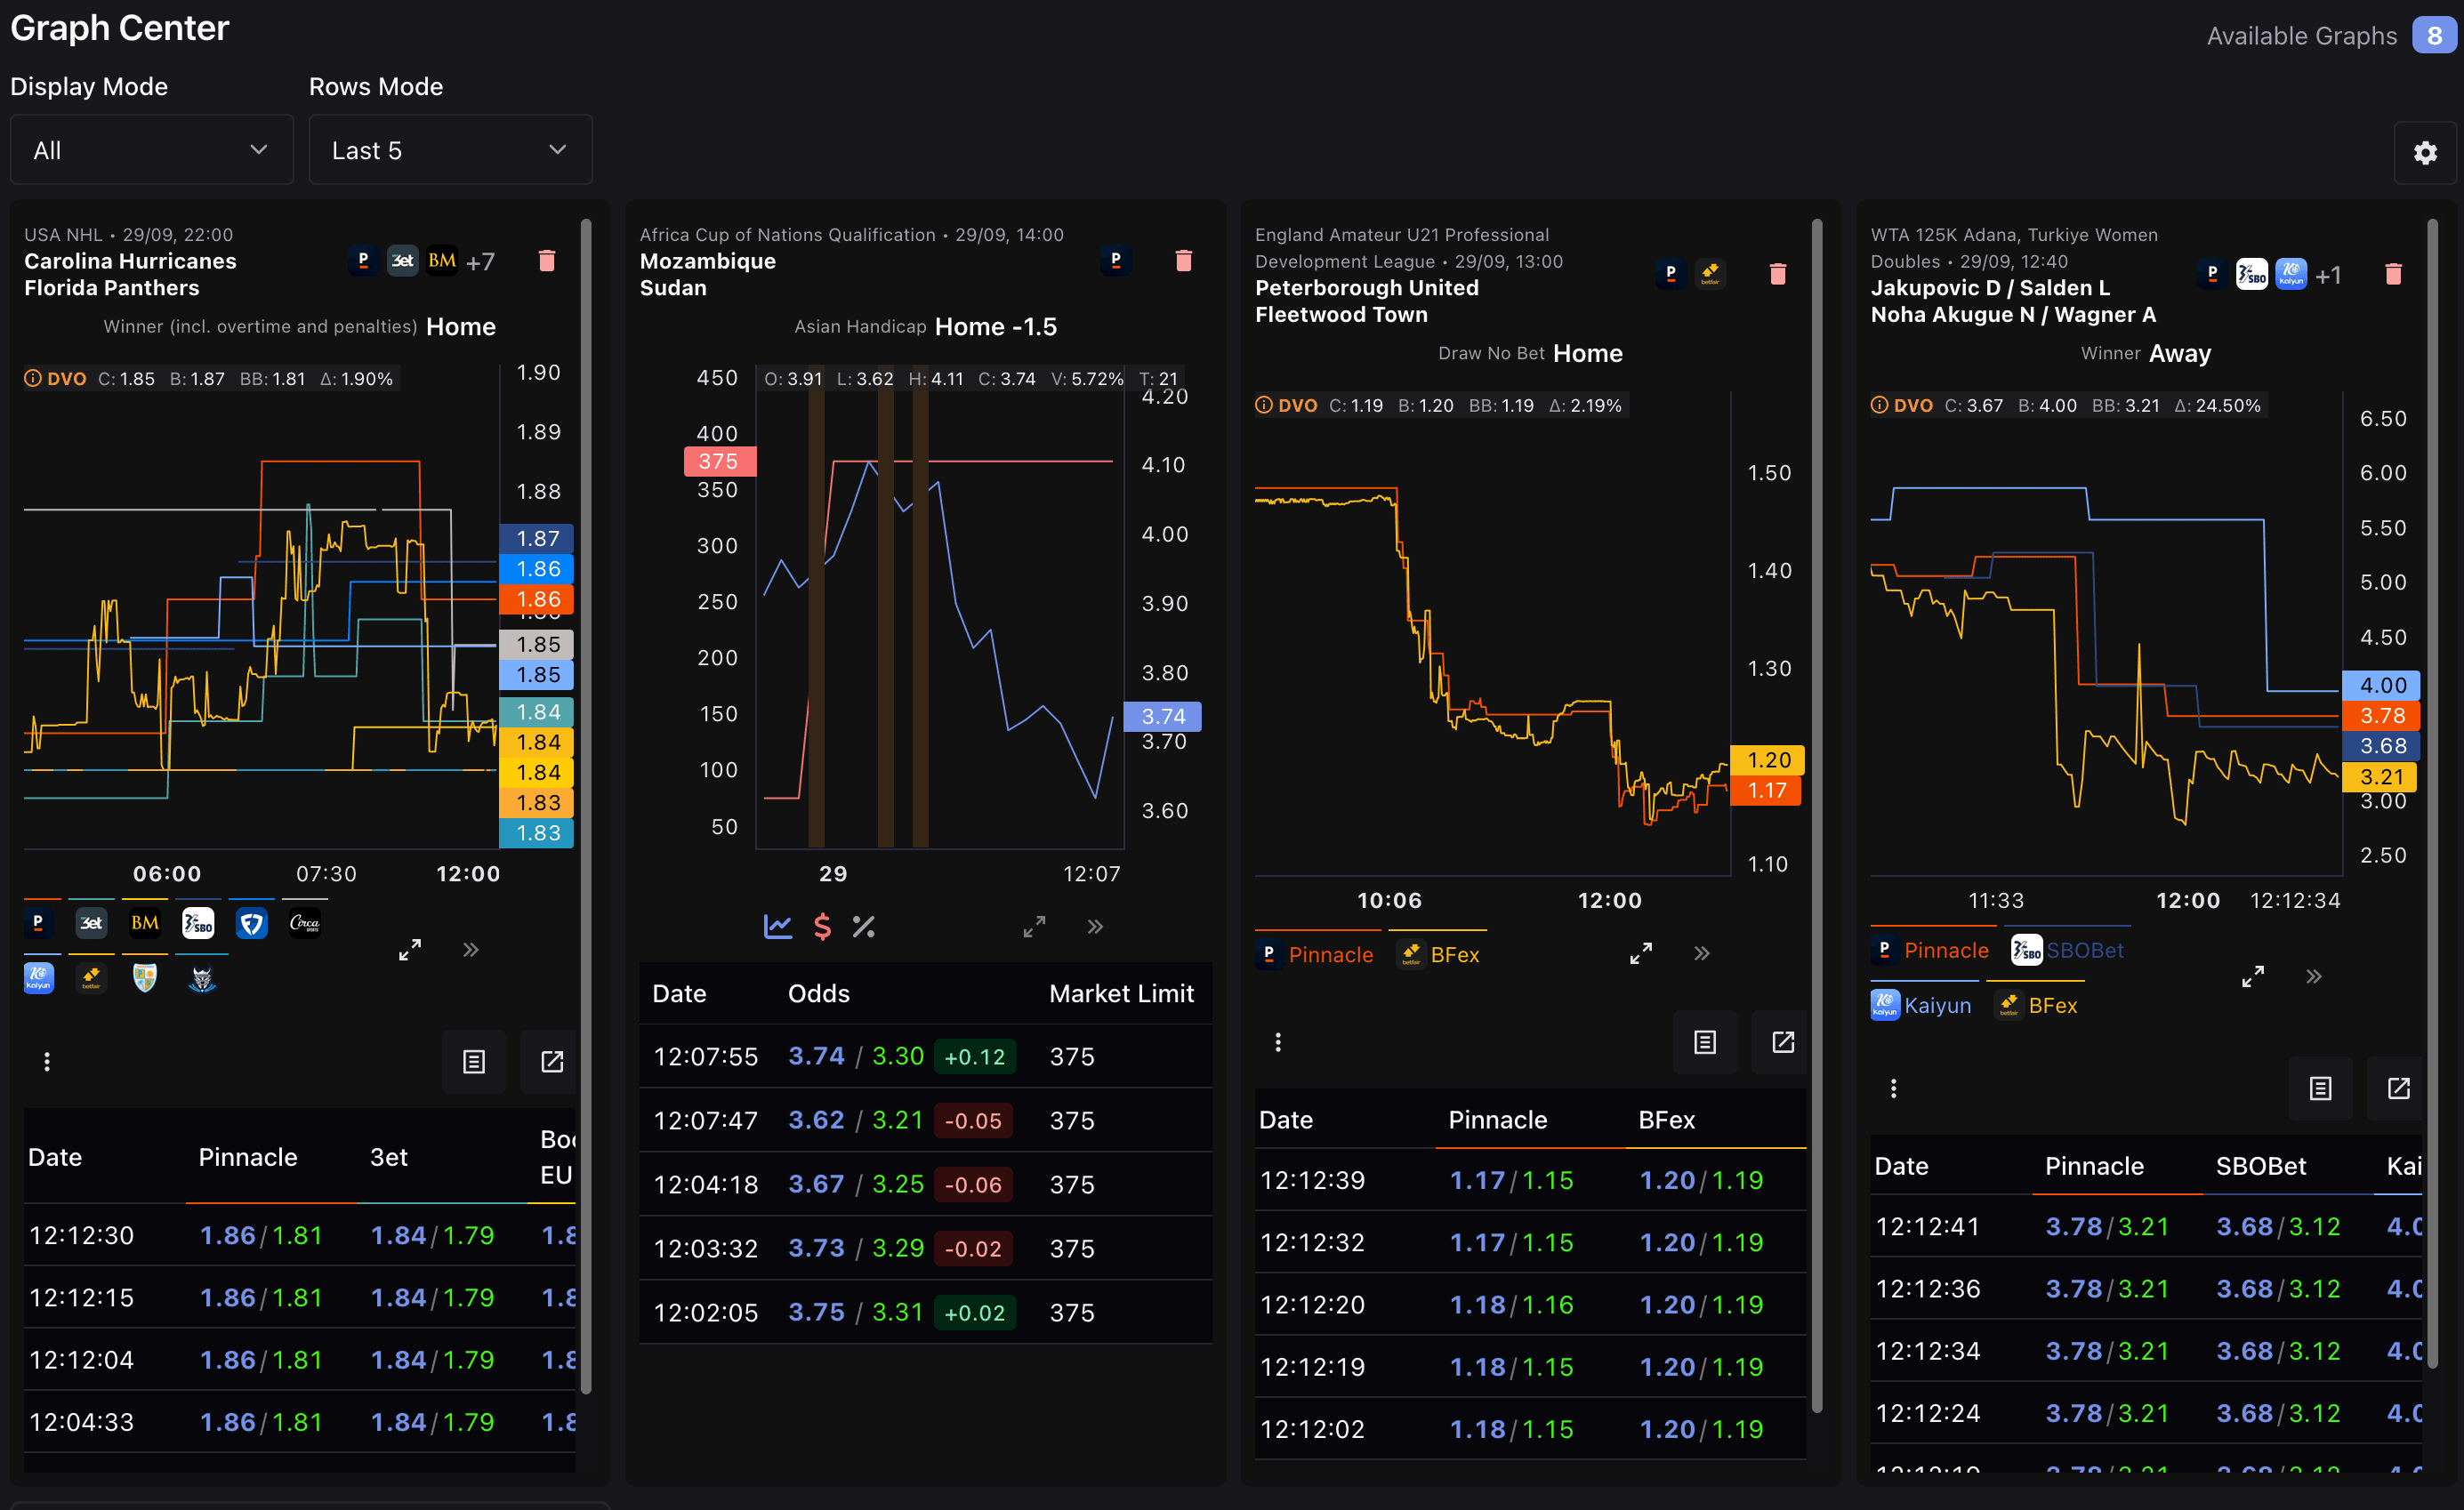2464x1510 pixels.
Task: Delete the Mozambique vs Sudan graph card
Action: click(x=1183, y=261)
